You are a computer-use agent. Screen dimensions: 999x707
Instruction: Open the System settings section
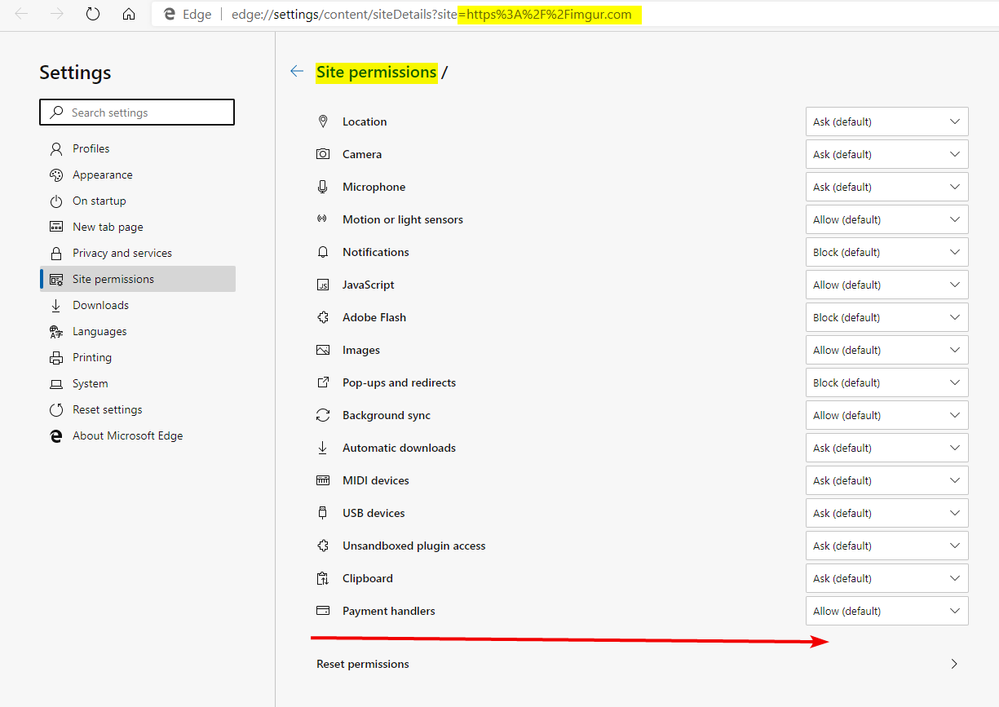coord(138,383)
